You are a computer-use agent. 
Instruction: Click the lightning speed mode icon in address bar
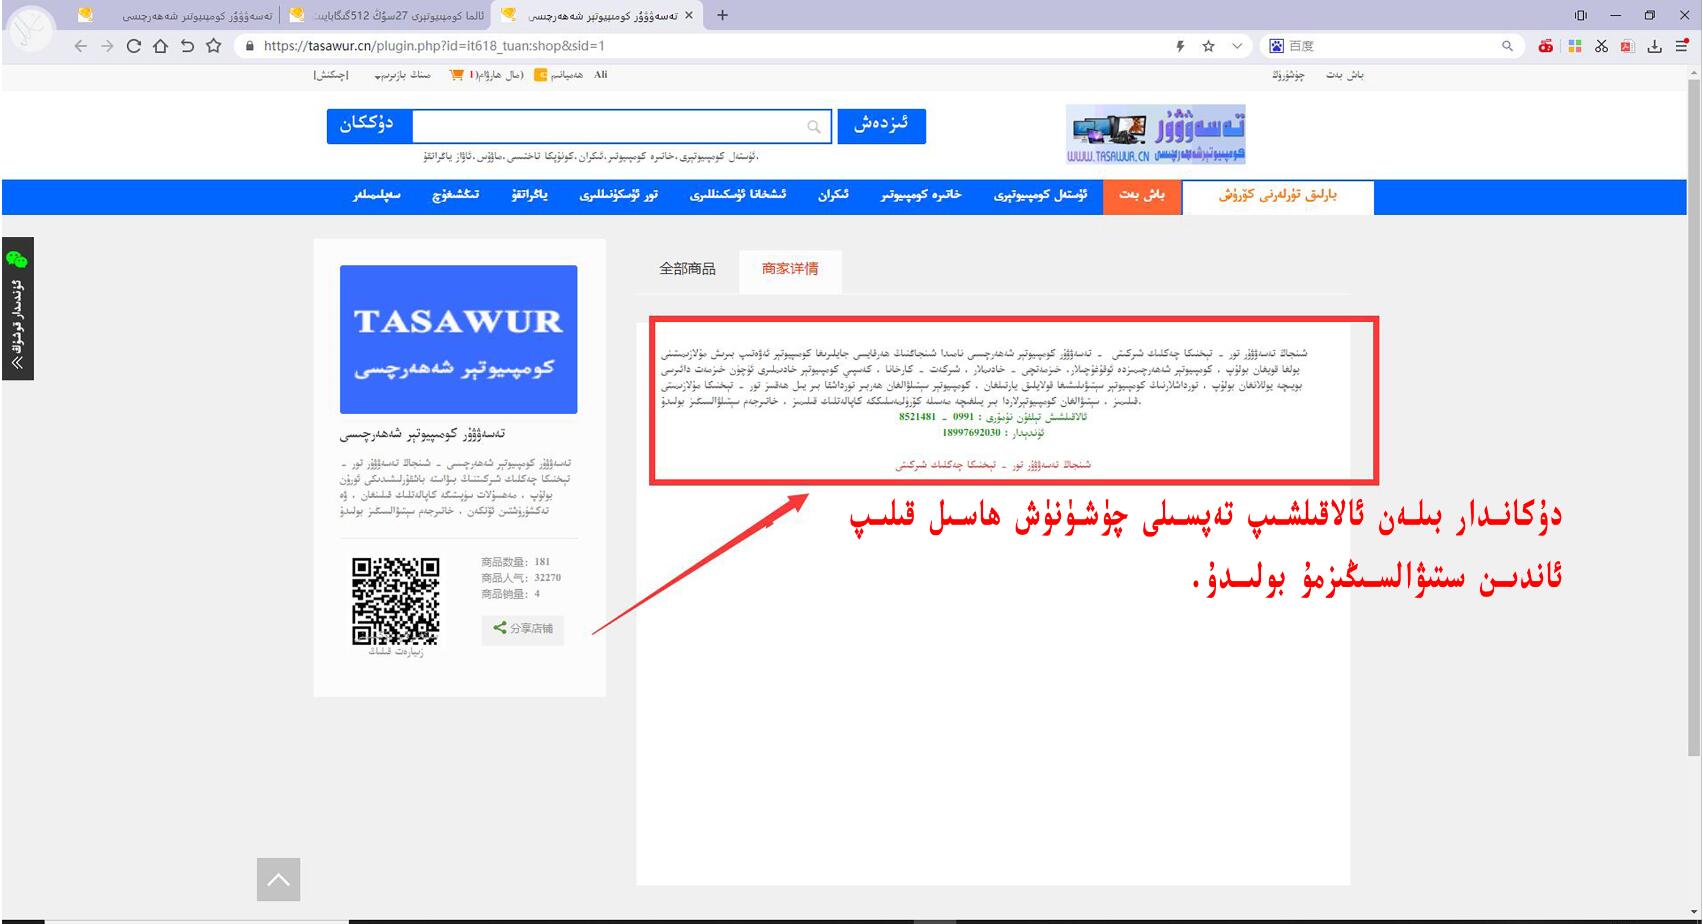point(1180,46)
